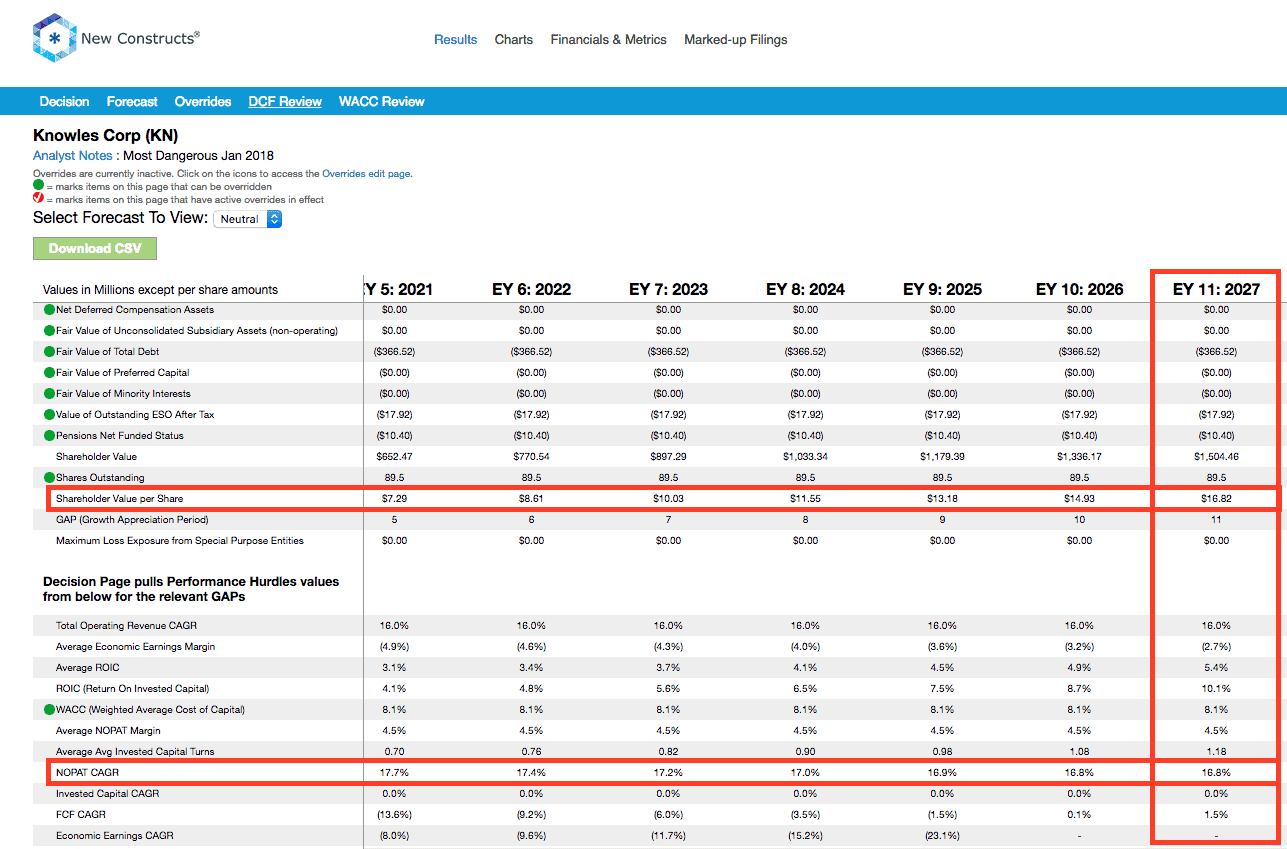This screenshot has width=1287, height=849.
Task: Click the Average Avg Invested Capital Turns label
Action: pyautogui.click(x=135, y=751)
